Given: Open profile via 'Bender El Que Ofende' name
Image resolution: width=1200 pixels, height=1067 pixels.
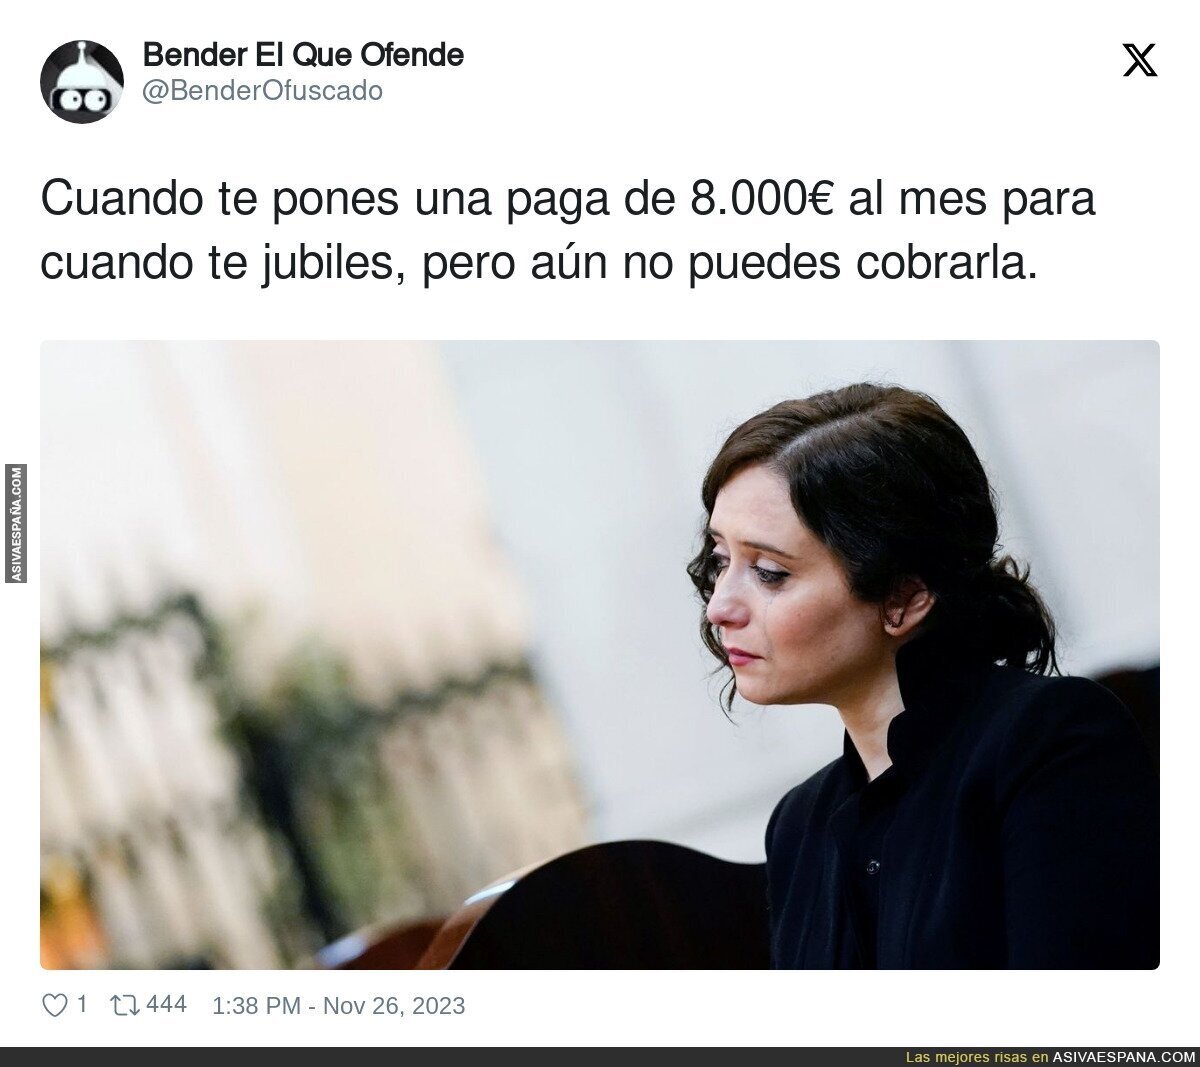Looking at the screenshot, I should coord(303,55).
